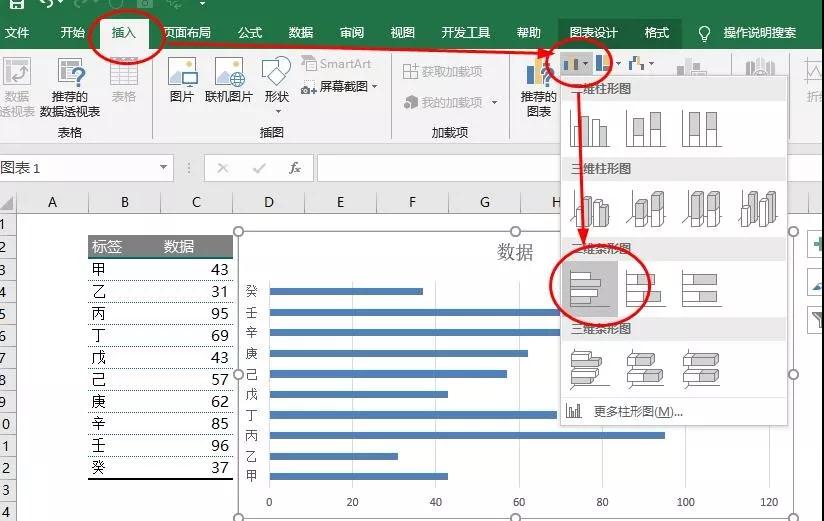This screenshot has width=824, height=521.
Task: Click the 丁 label cell
Action: (124, 336)
